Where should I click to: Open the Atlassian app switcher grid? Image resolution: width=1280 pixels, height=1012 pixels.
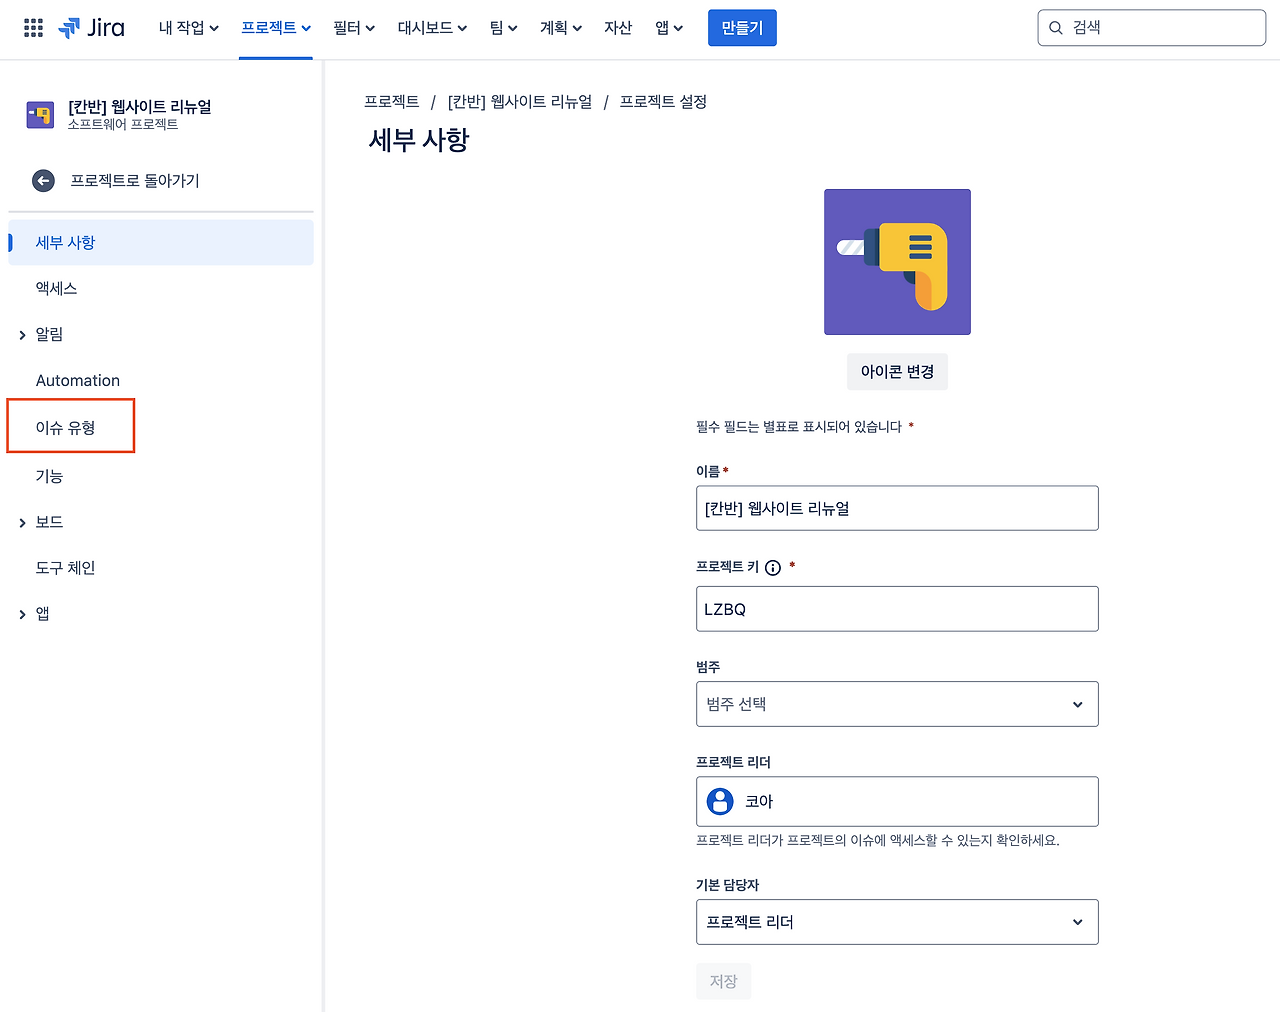33,27
